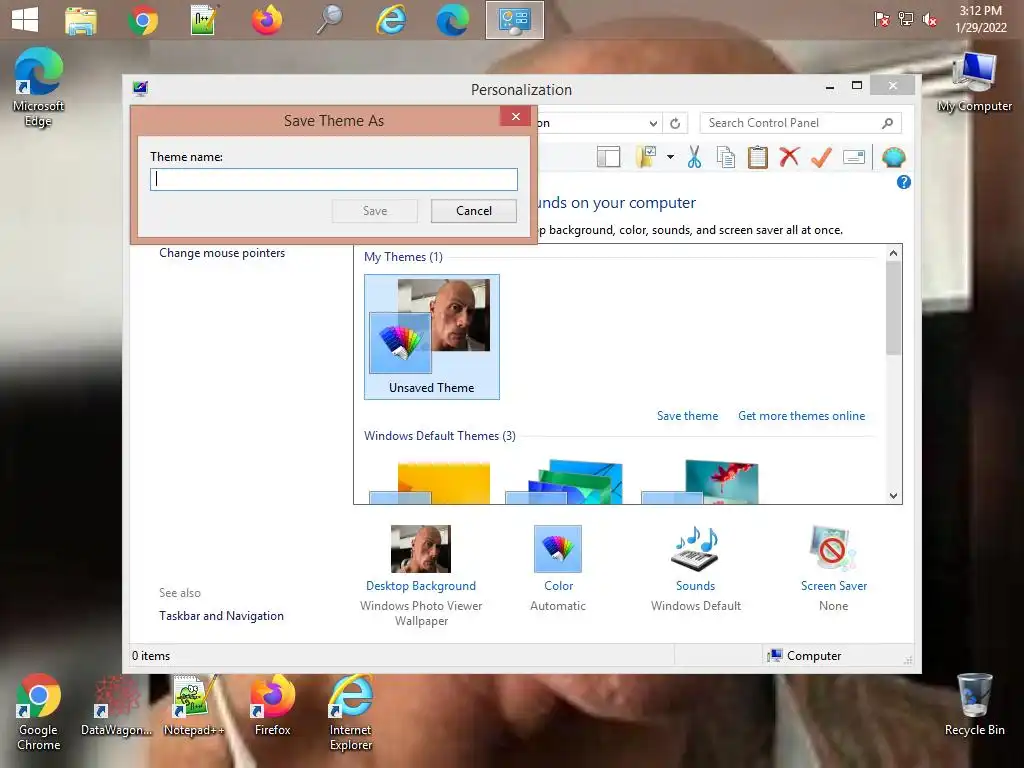This screenshot has width=1024, height=768.
Task: Open the clock showing 3:12 PM
Action: 980,19
